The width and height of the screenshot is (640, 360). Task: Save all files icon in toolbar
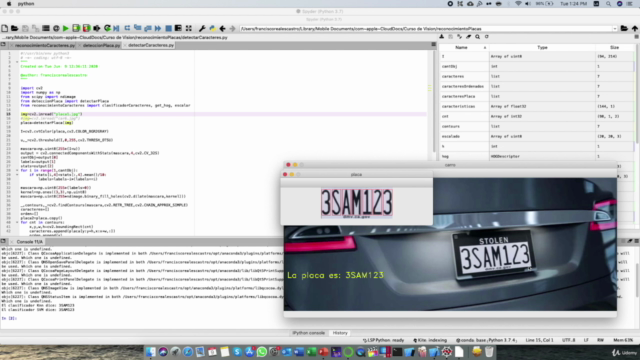36,29
